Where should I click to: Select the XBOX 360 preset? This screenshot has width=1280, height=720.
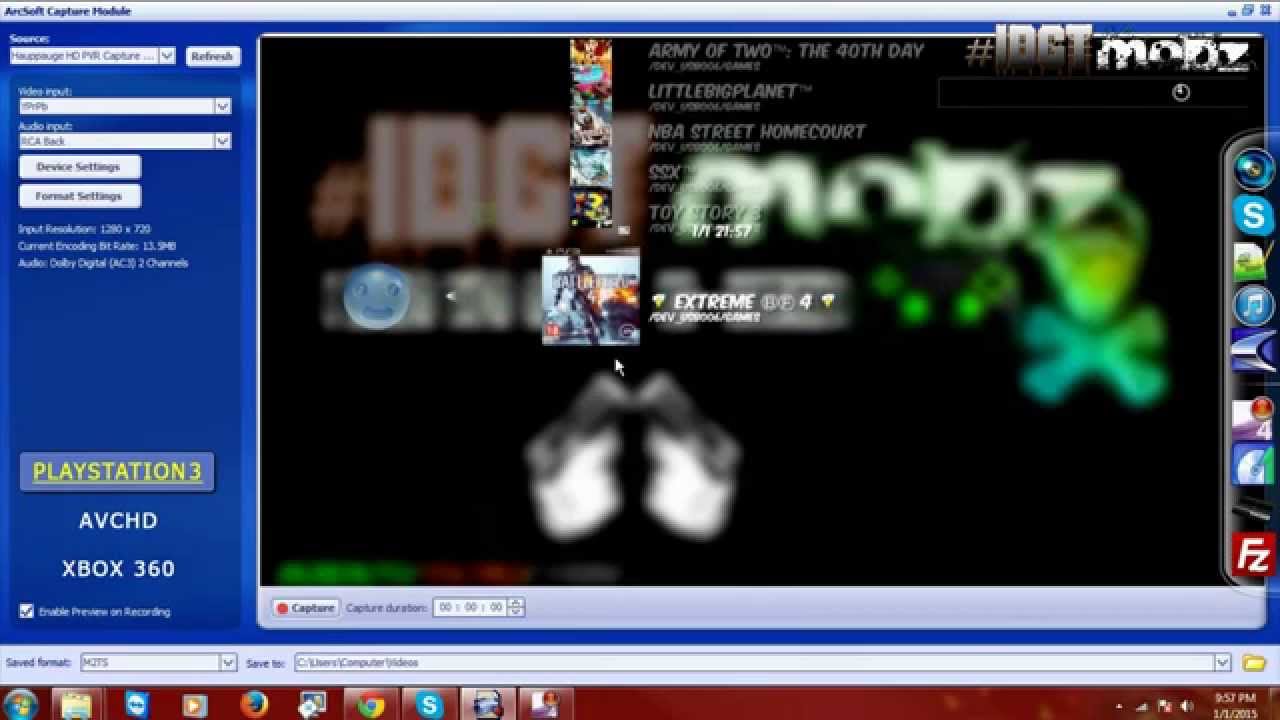click(118, 568)
